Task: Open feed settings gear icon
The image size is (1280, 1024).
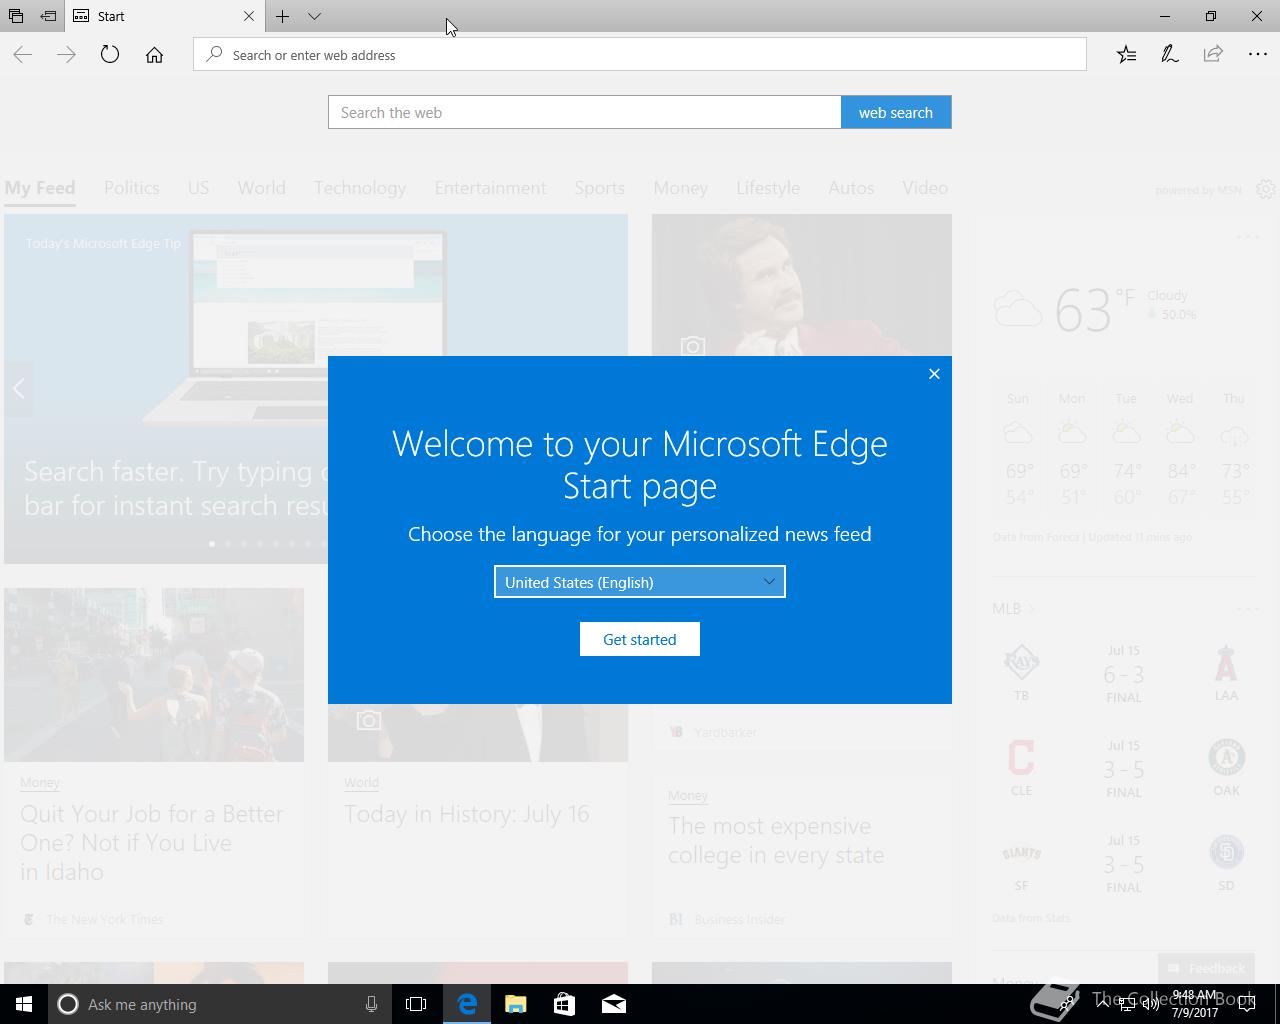Action: pyautogui.click(x=1266, y=189)
